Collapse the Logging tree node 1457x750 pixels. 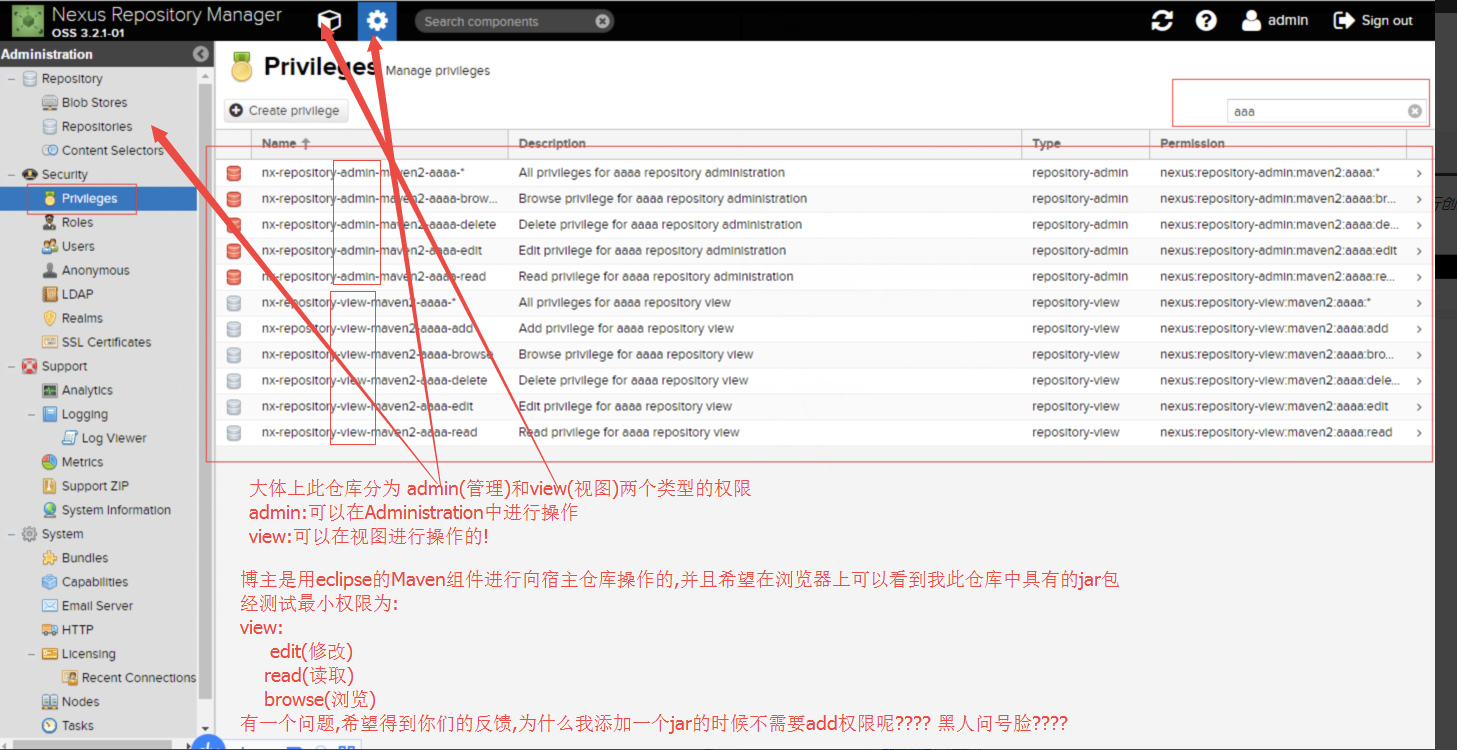click(32, 414)
